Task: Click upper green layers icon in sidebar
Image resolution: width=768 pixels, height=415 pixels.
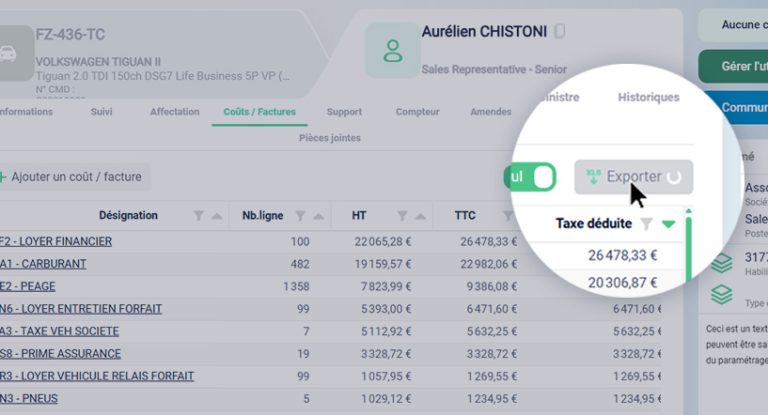Action: 722,263
